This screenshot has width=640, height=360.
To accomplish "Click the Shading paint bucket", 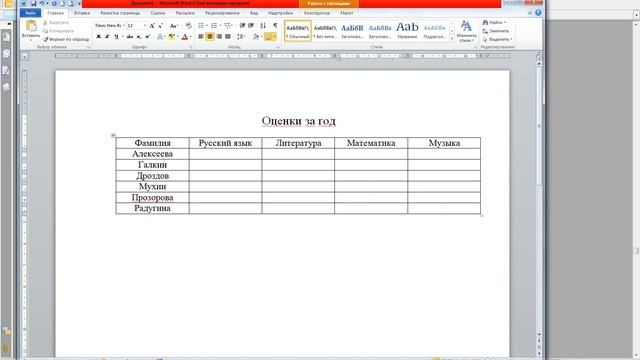I will tap(255, 37).
